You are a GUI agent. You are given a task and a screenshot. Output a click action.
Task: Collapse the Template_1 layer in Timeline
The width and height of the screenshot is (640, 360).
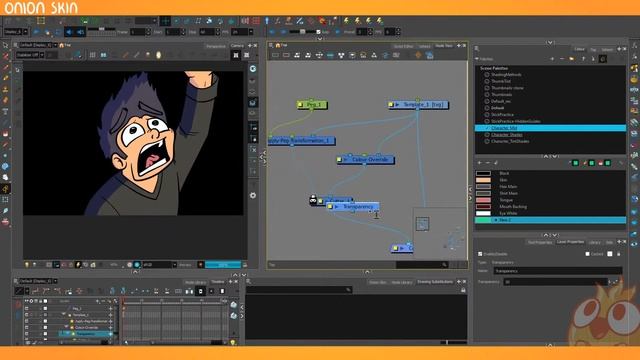(x=64, y=314)
